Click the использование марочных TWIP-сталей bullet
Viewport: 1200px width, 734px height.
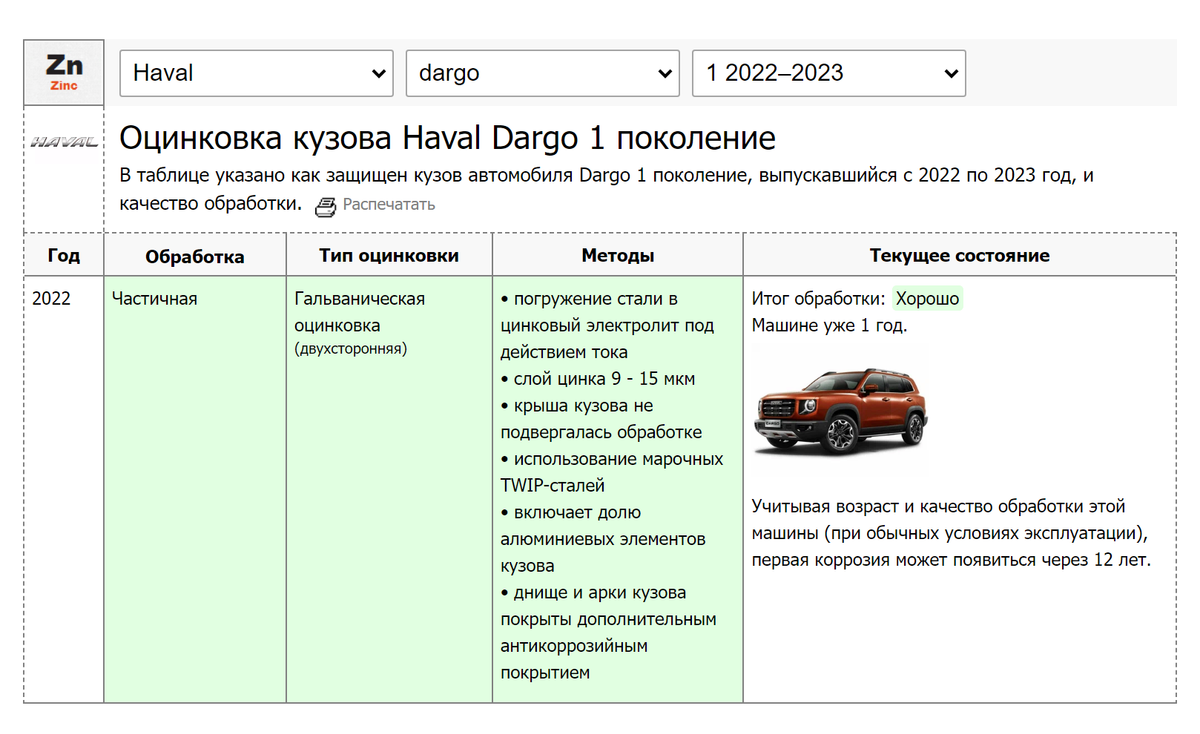click(x=612, y=472)
